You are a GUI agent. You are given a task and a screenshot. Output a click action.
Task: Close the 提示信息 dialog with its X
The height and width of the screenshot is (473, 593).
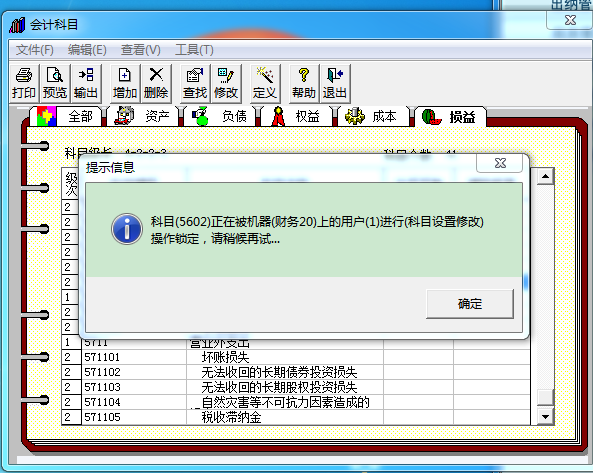tap(500, 163)
